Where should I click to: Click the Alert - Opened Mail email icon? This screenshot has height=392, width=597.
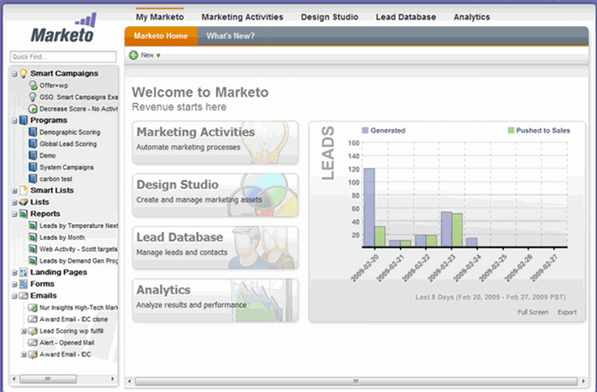click(x=33, y=343)
